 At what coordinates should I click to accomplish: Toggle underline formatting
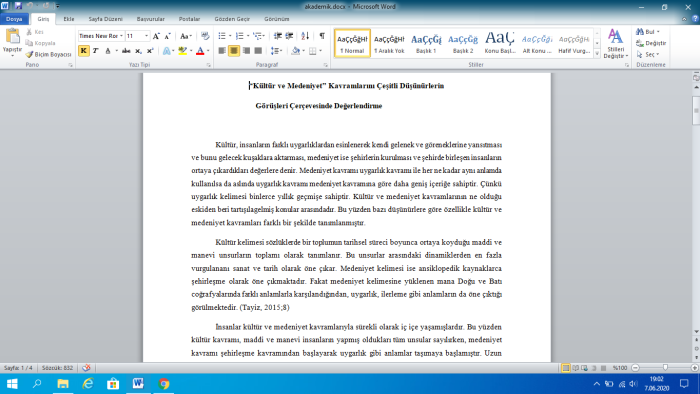[108, 51]
